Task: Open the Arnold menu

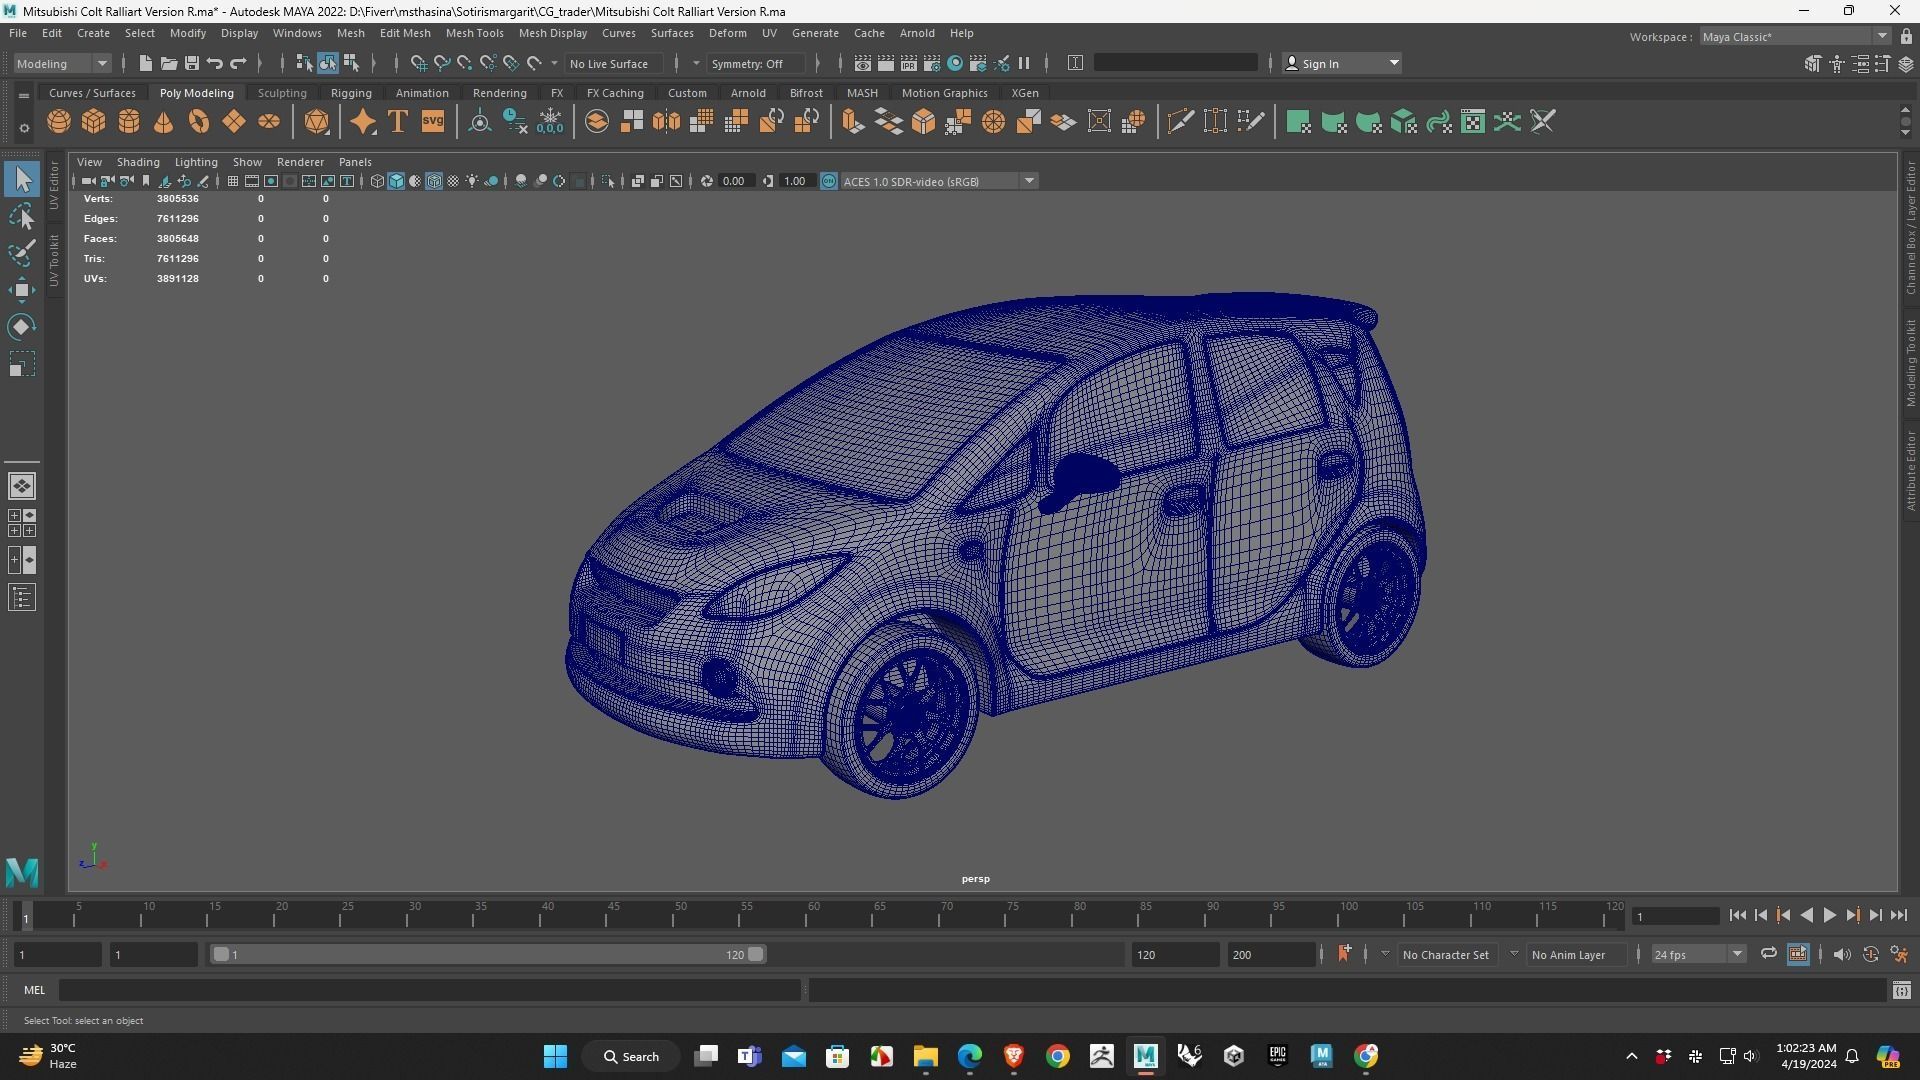Action: pyautogui.click(x=917, y=33)
